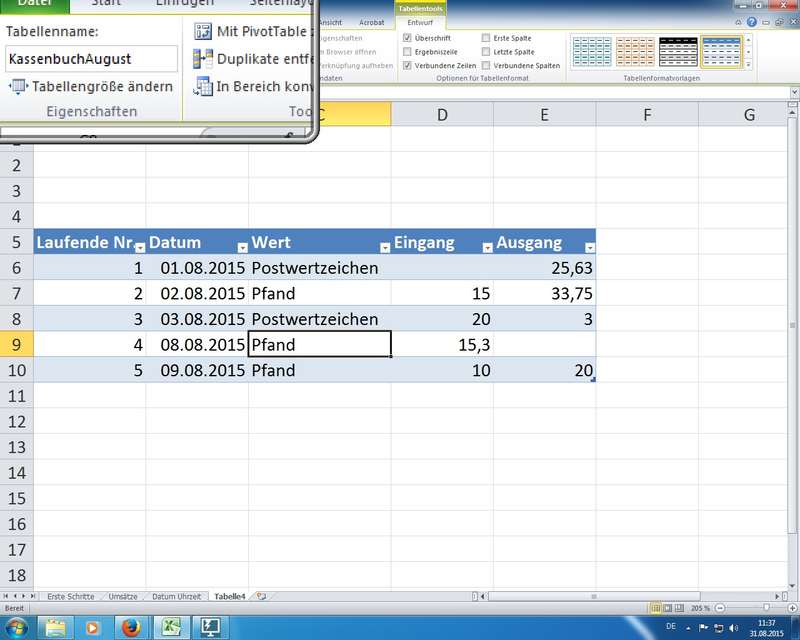Click Duplikate entfernen button label

click(x=265, y=59)
